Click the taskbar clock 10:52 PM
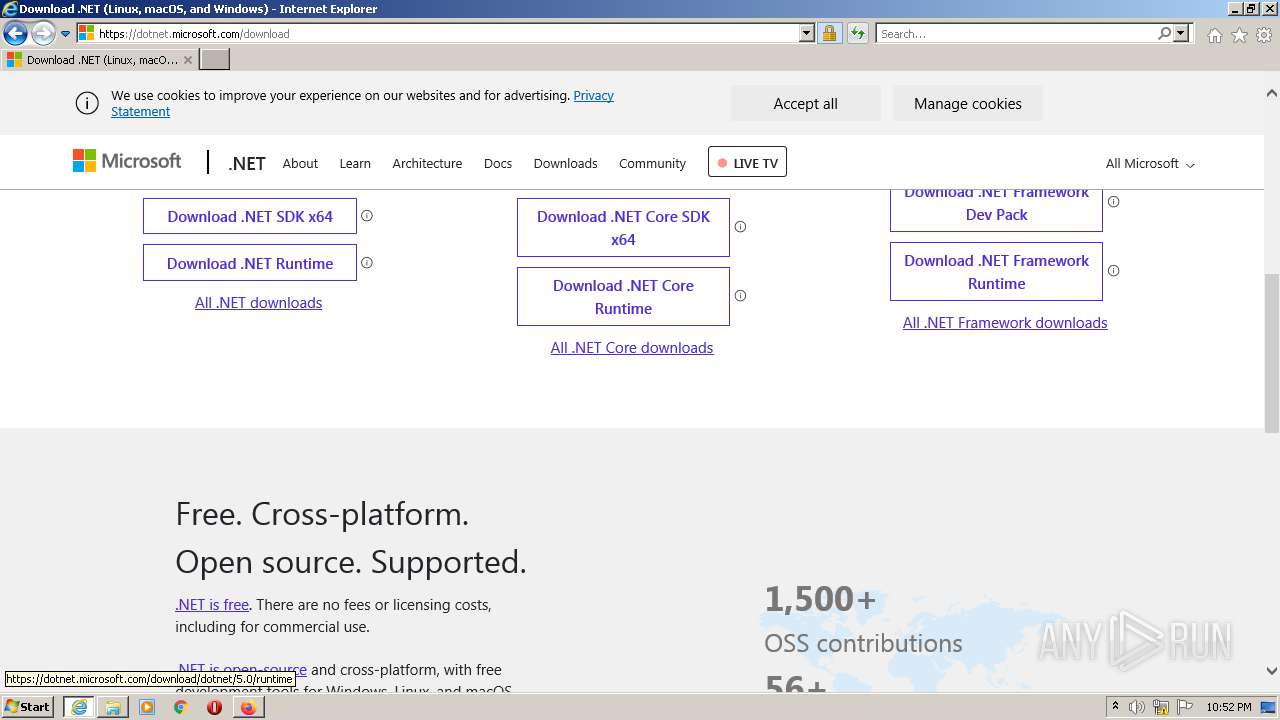 pyautogui.click(x=1229, y=707)
